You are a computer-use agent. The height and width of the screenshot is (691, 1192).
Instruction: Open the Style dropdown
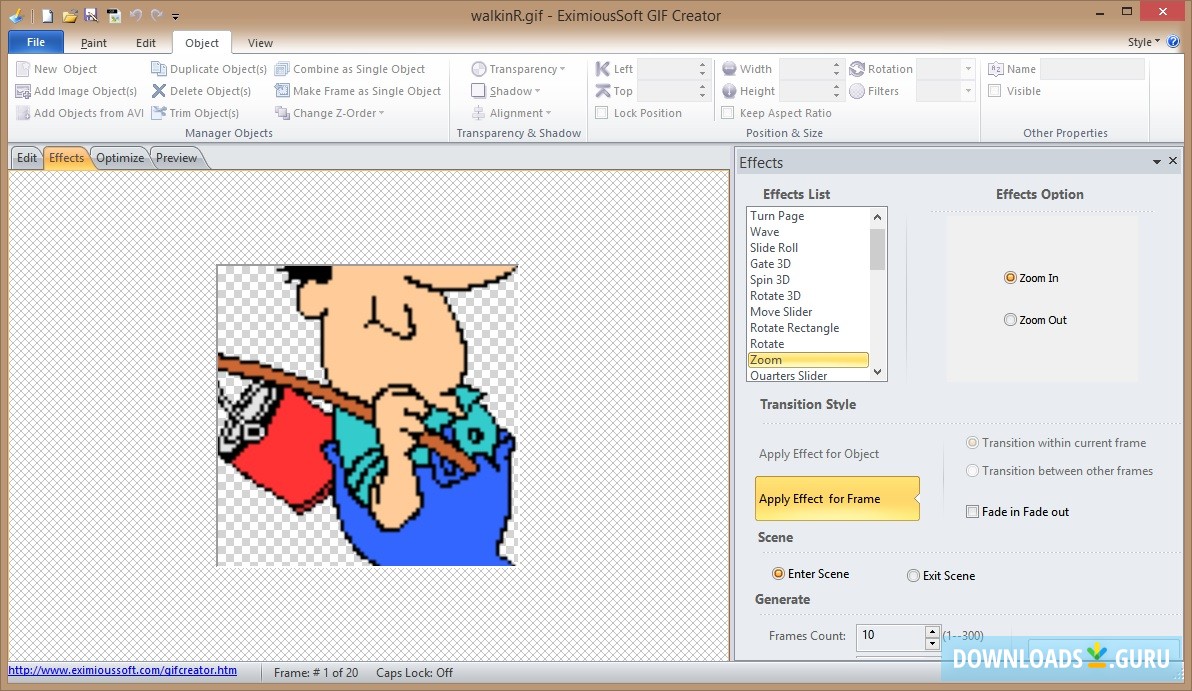point(1143,43)
